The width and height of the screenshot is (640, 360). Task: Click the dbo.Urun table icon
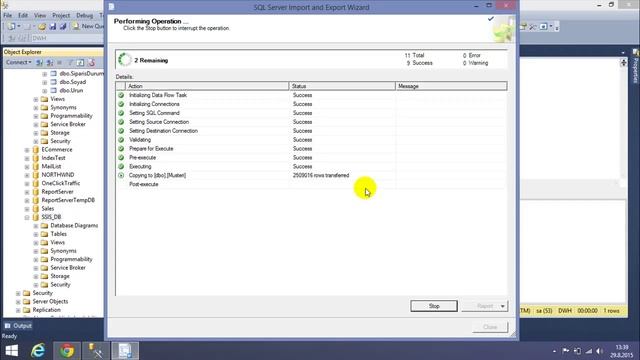[53, 91]
